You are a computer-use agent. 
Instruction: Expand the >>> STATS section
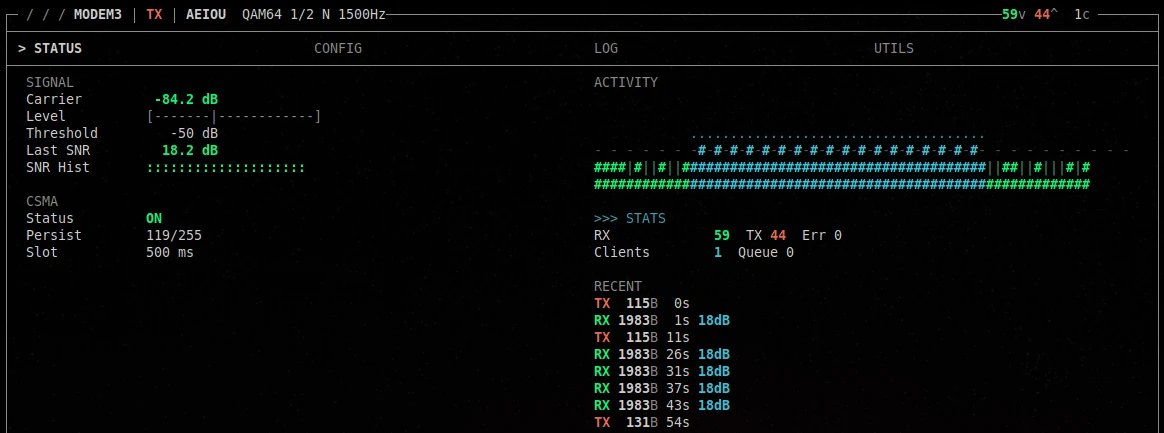(629, 218)
